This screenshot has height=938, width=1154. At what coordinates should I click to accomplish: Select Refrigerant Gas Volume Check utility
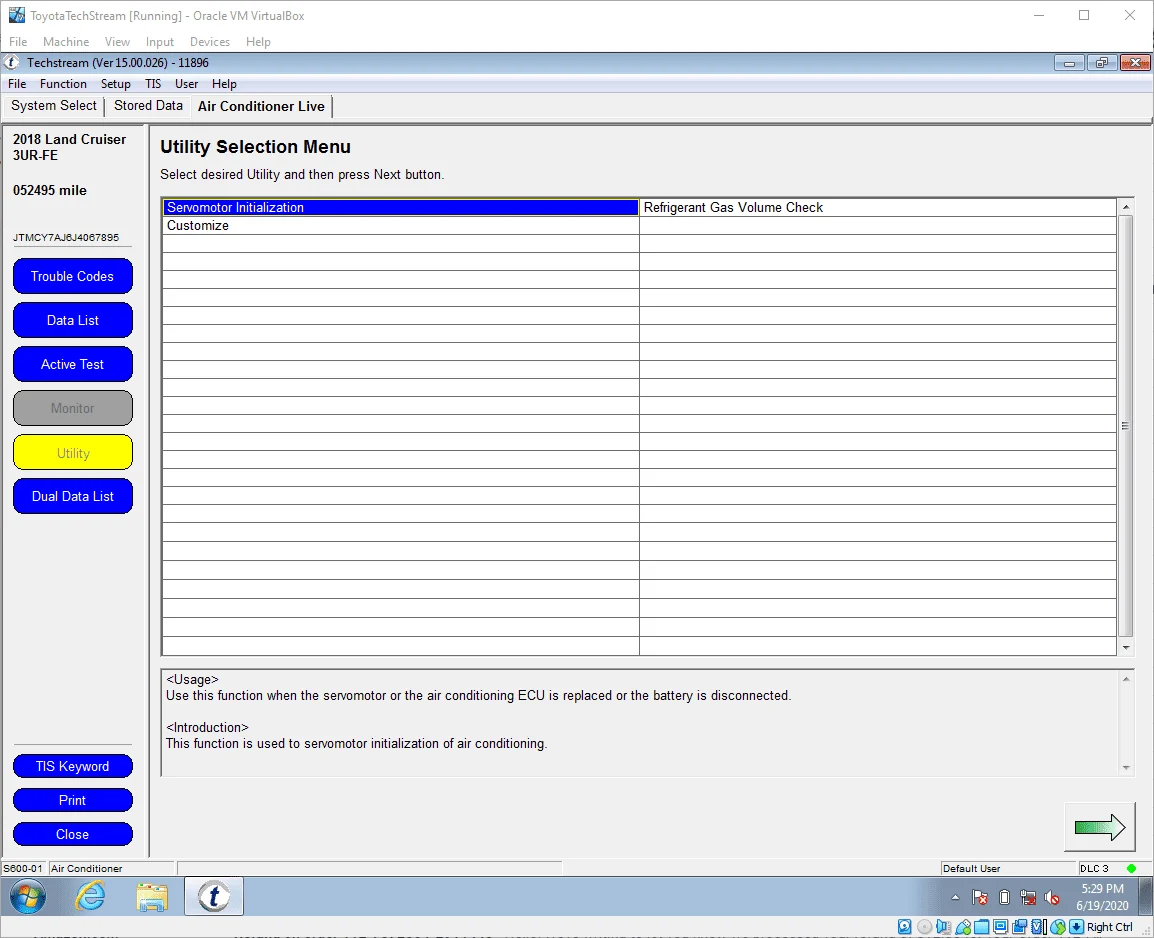coord(877,207)
